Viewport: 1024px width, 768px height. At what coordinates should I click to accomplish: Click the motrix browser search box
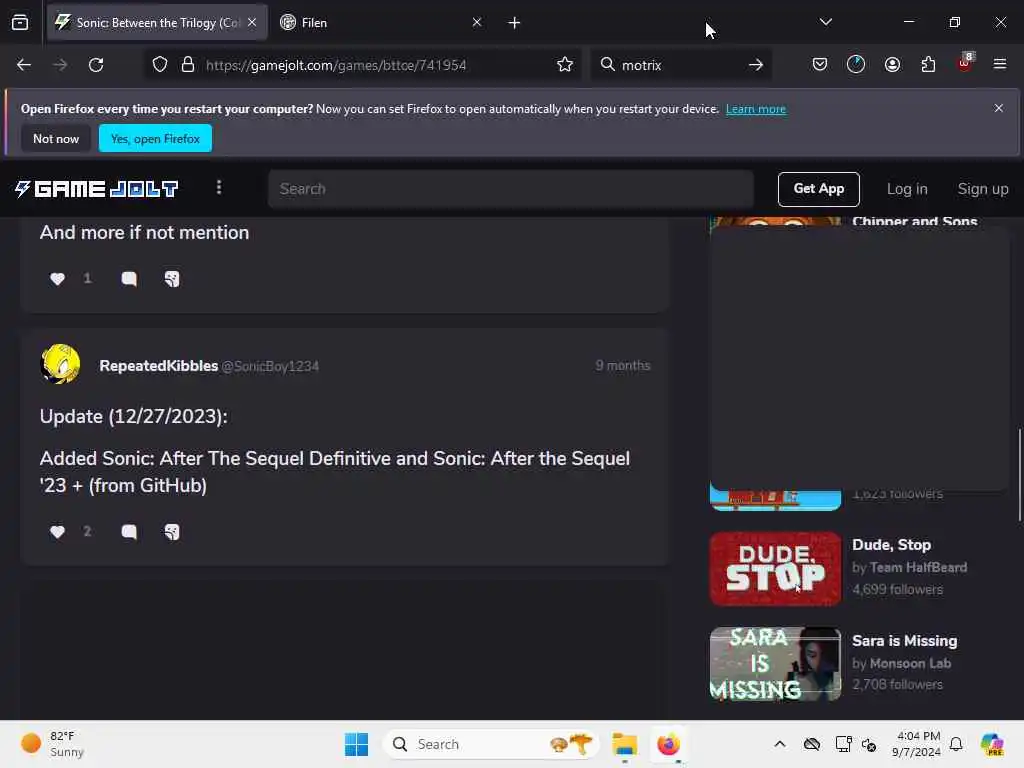click(x=680, y=65)
